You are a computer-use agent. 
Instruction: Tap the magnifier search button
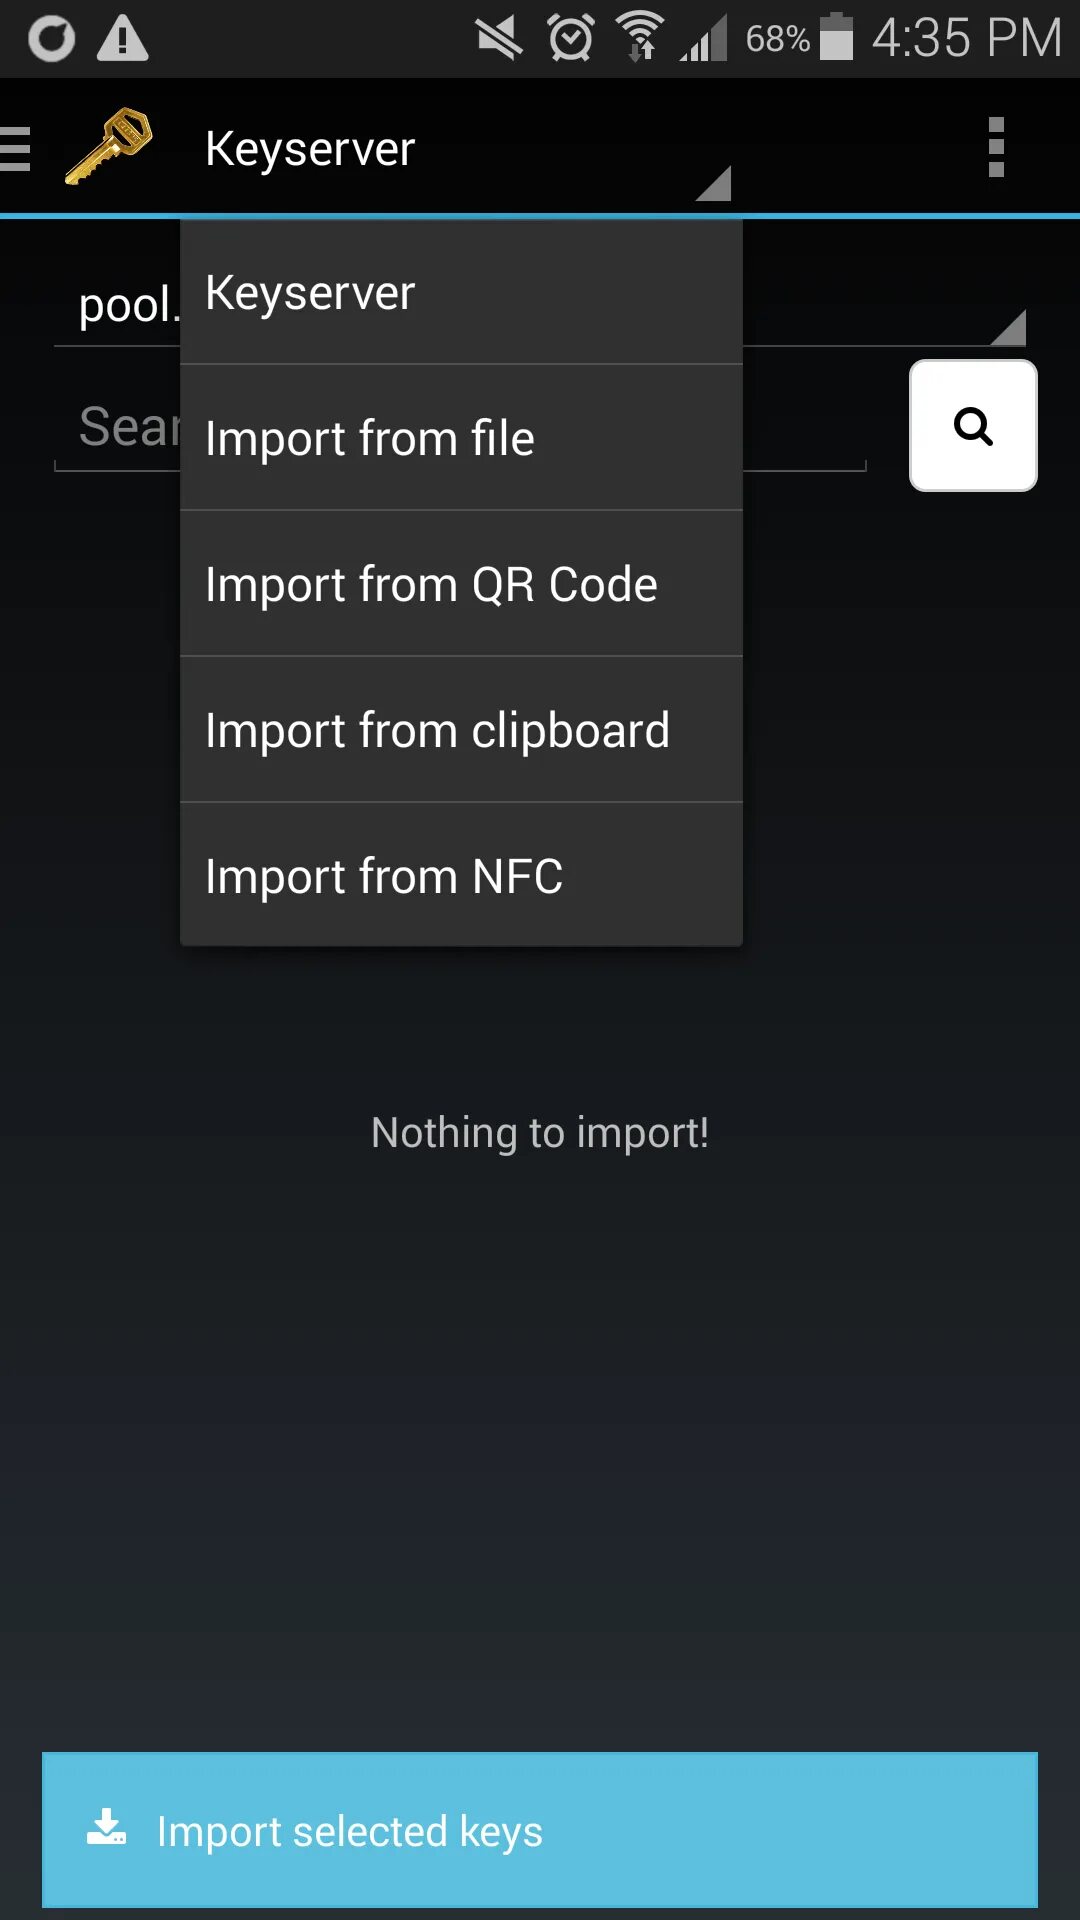coord(972,426)
